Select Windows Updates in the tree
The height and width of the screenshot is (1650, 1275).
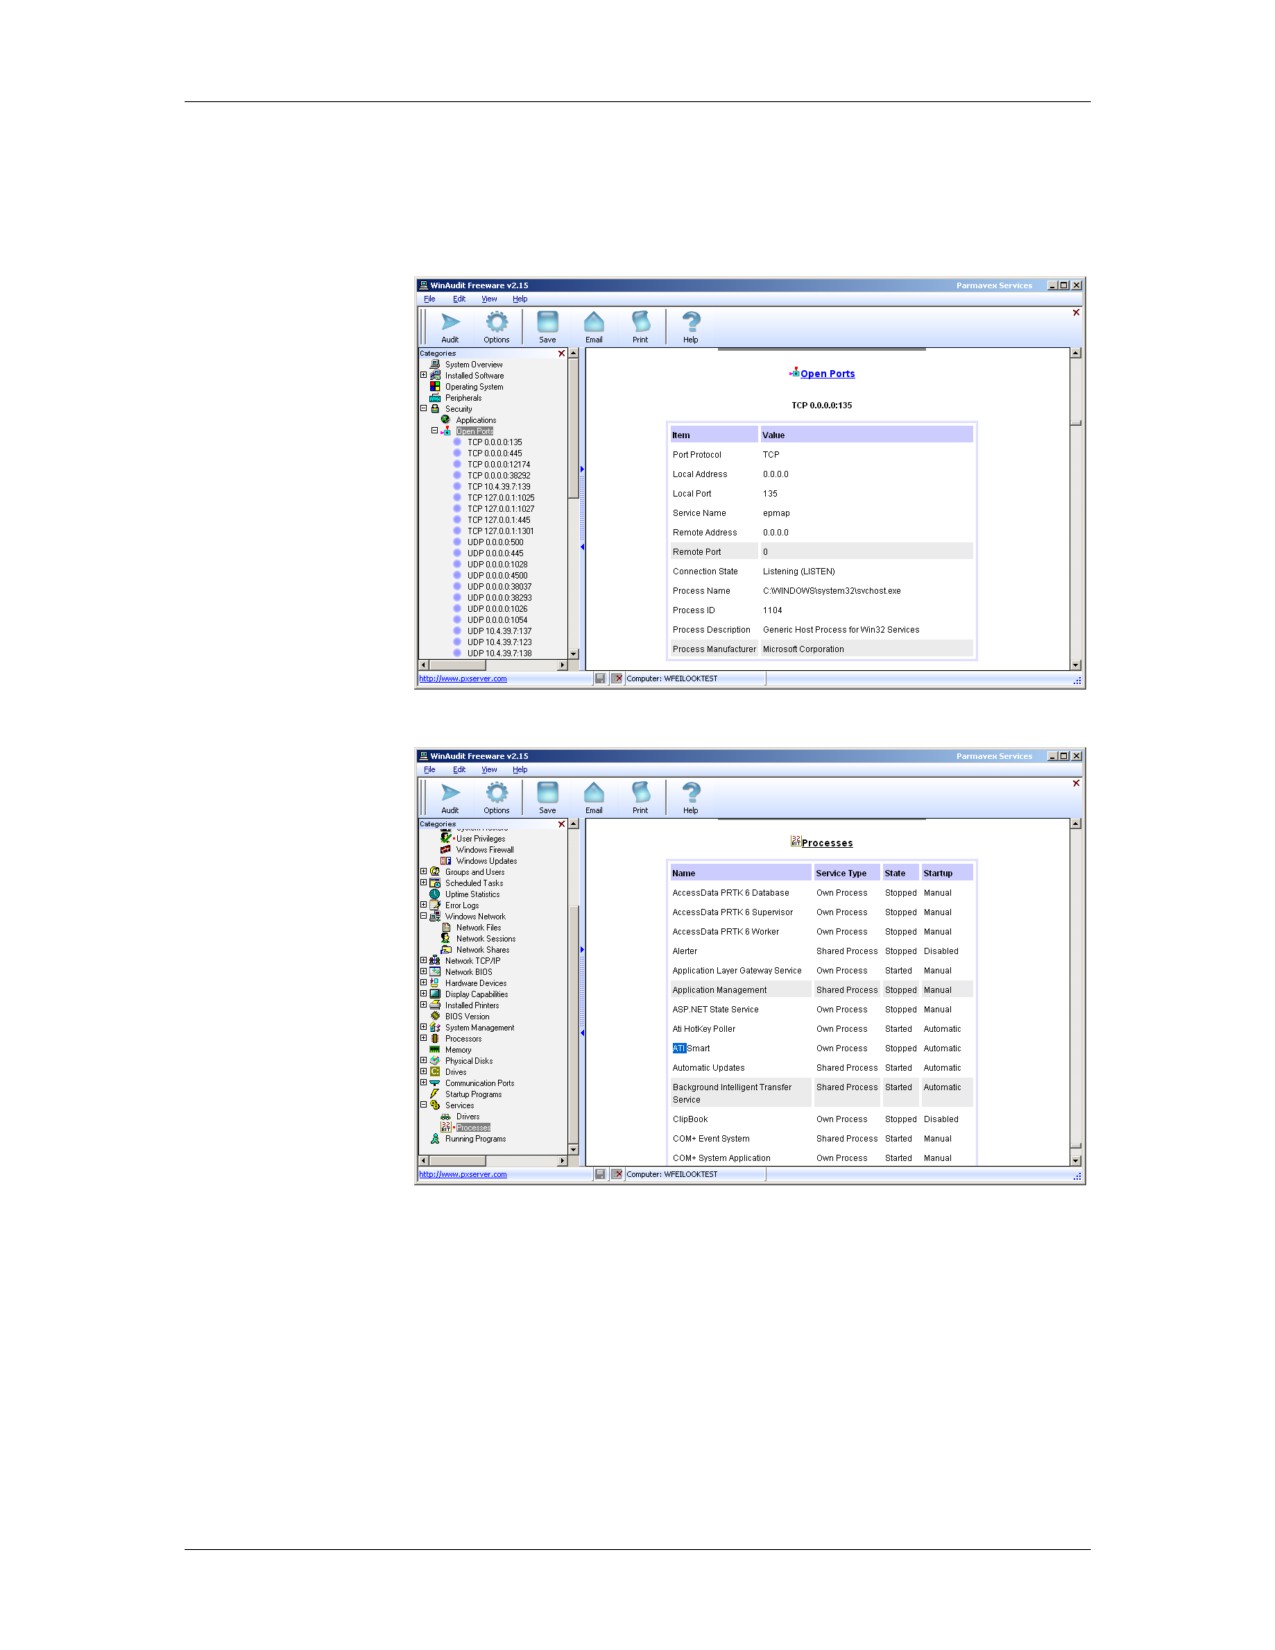click(487, 860)
